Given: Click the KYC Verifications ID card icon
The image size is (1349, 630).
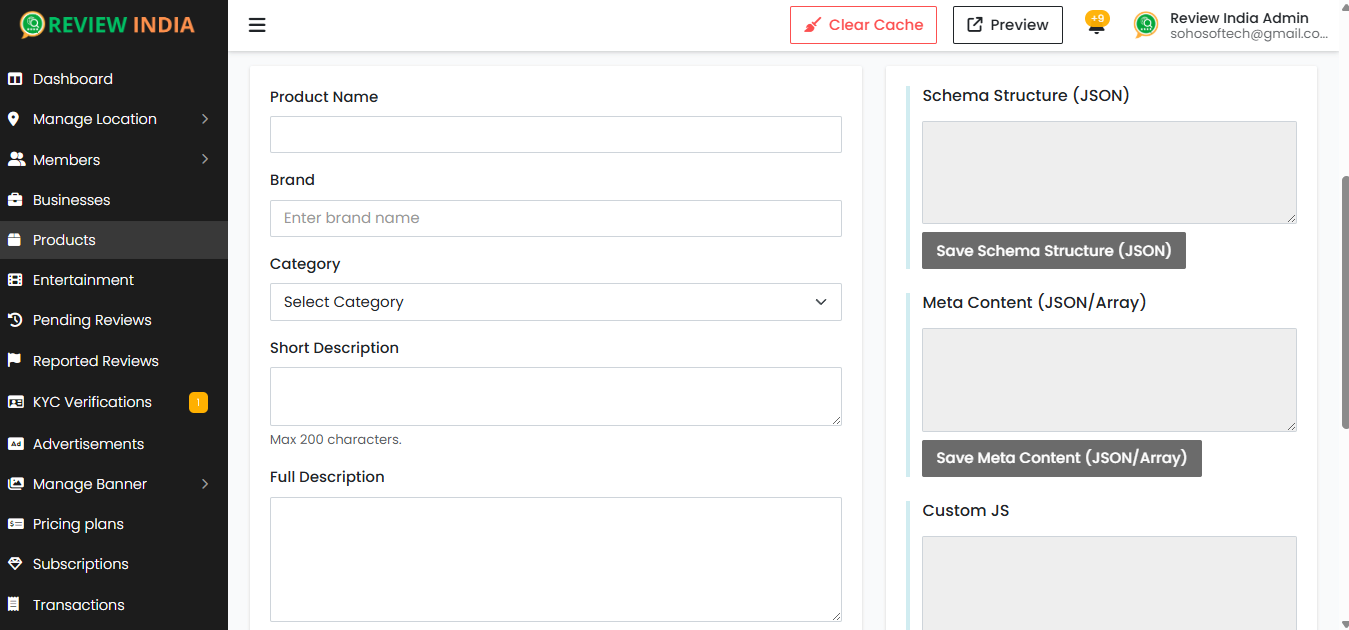Looking at the screenshot, I should (15, 402).
